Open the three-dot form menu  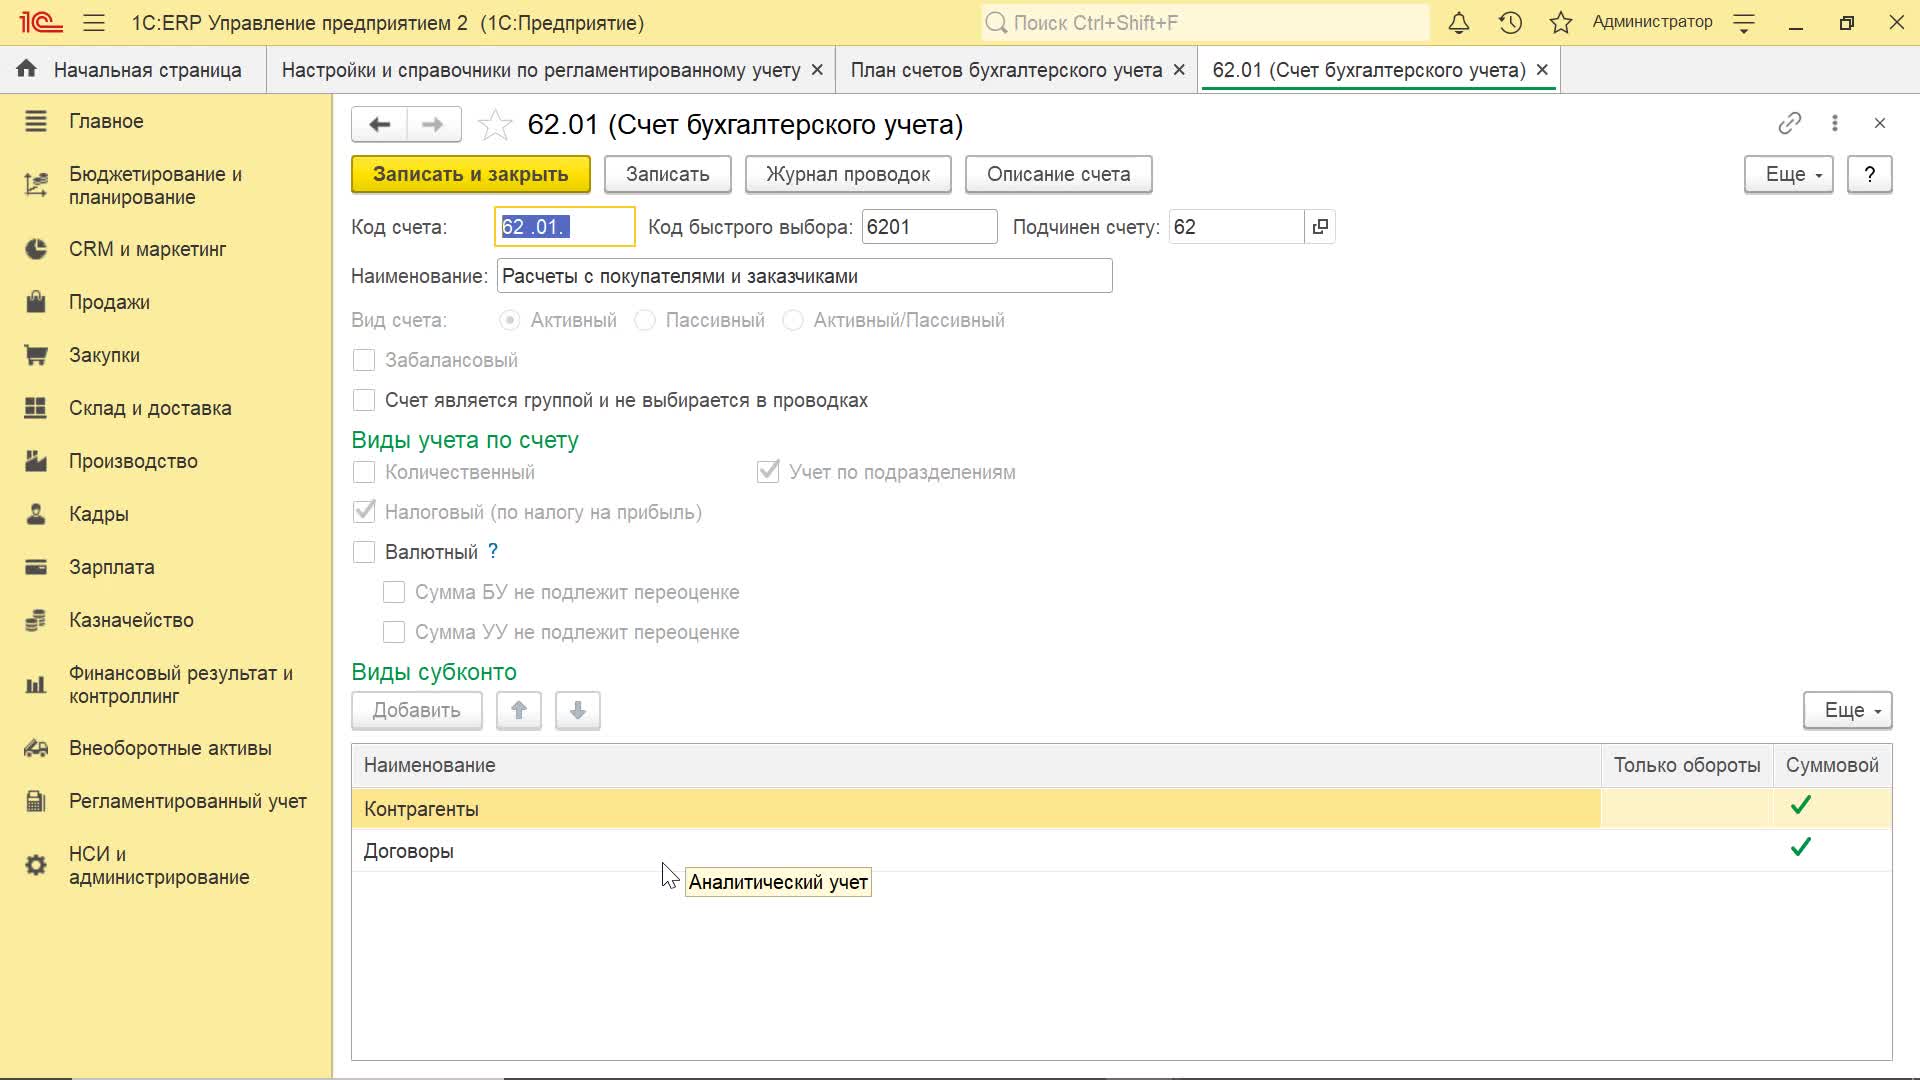[x=1834, y=123]
